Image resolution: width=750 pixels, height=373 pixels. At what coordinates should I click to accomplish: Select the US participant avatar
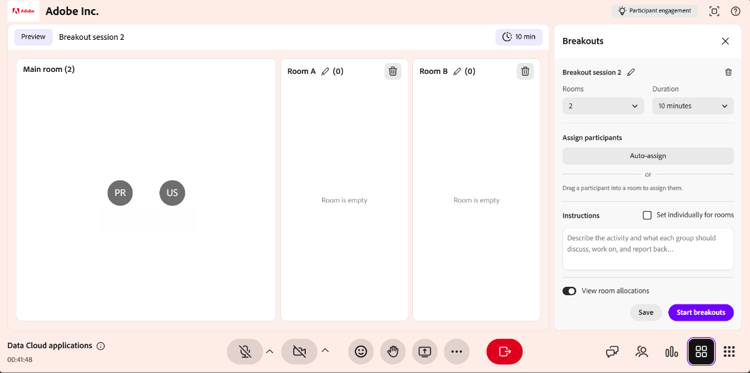[x=172, y=193]
